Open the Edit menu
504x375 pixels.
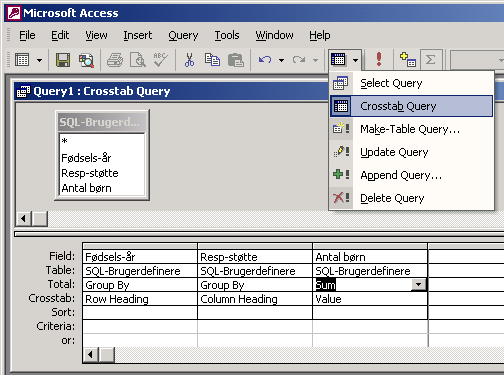pos(60,35)
